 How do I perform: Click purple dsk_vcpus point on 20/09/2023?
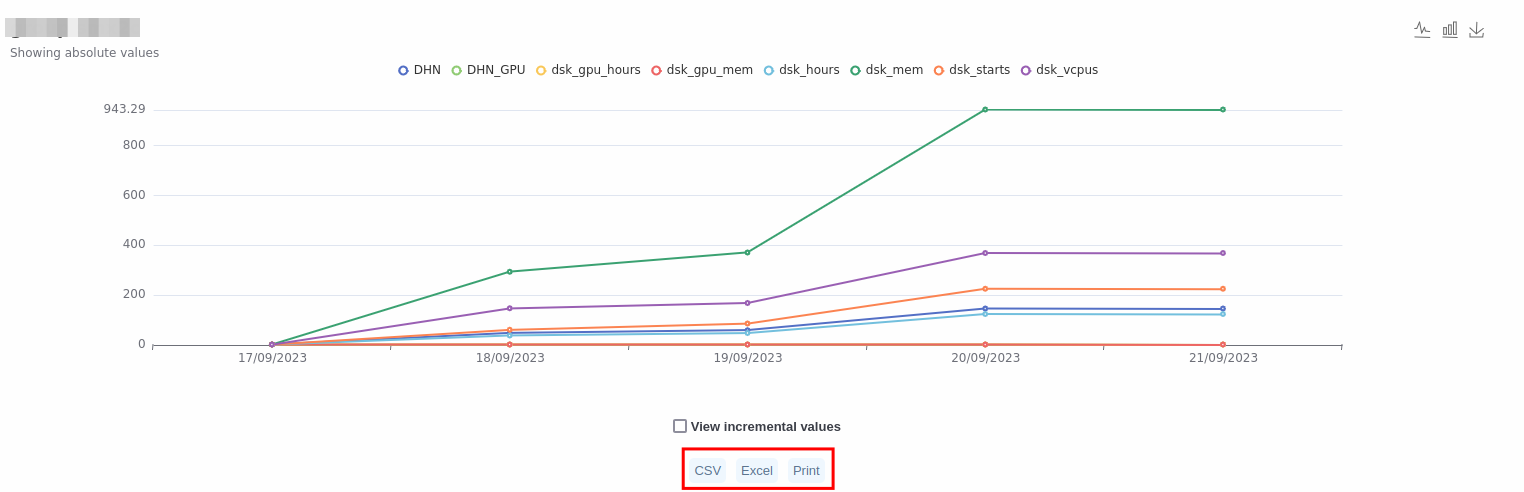tap(985, 253)
